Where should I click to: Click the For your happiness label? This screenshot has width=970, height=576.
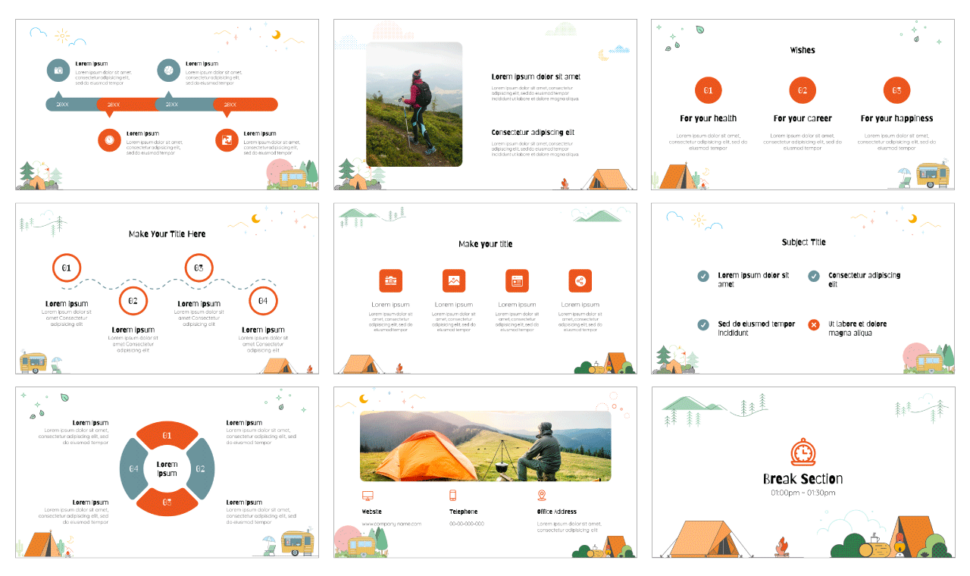pyautogui.click(x=896, y=117)
